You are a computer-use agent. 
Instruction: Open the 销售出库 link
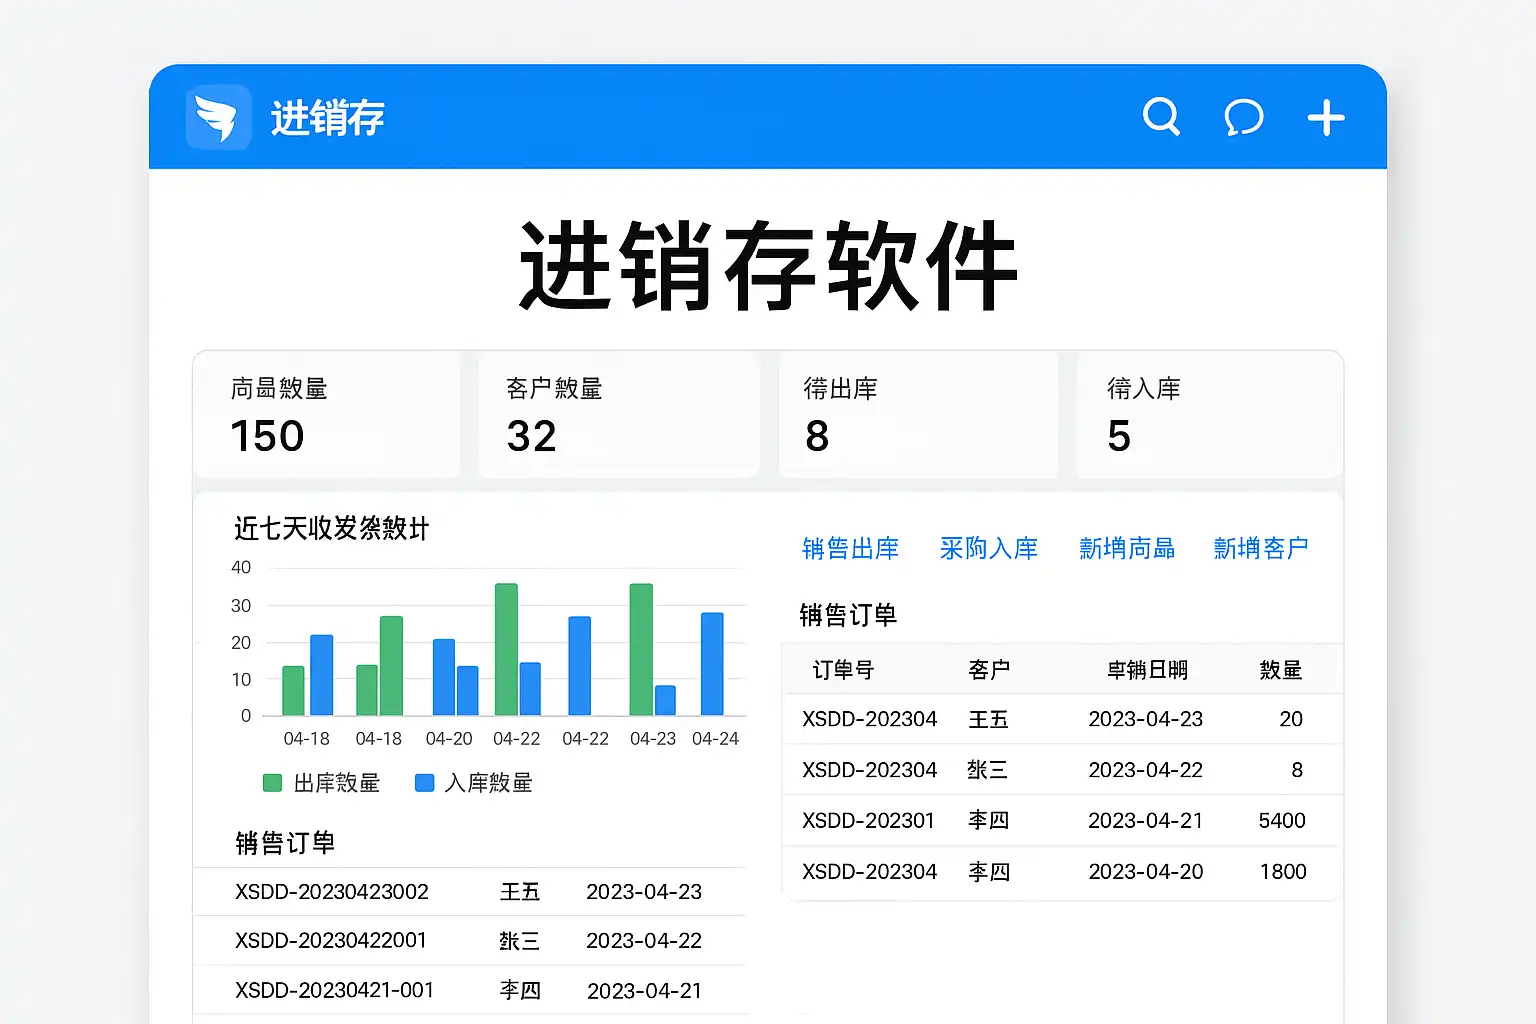coord(850,548)
